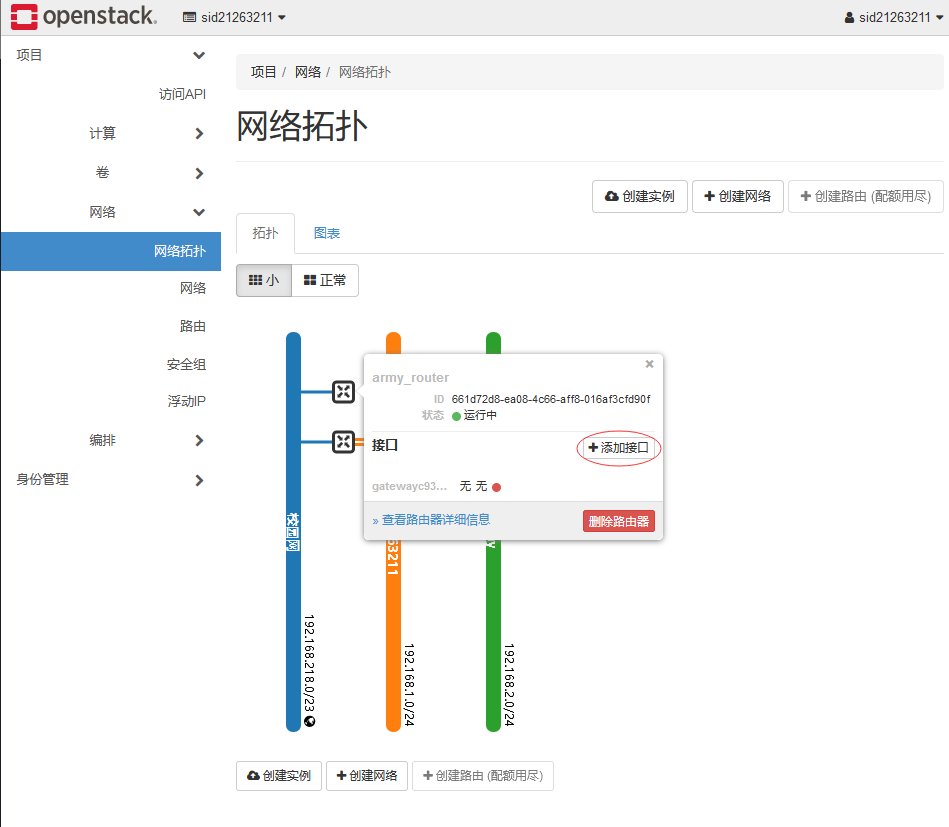Screen dimensions: 949x827
Task: Expand the 身份管理 sidebar section
Action: click(x=111, y=479)
